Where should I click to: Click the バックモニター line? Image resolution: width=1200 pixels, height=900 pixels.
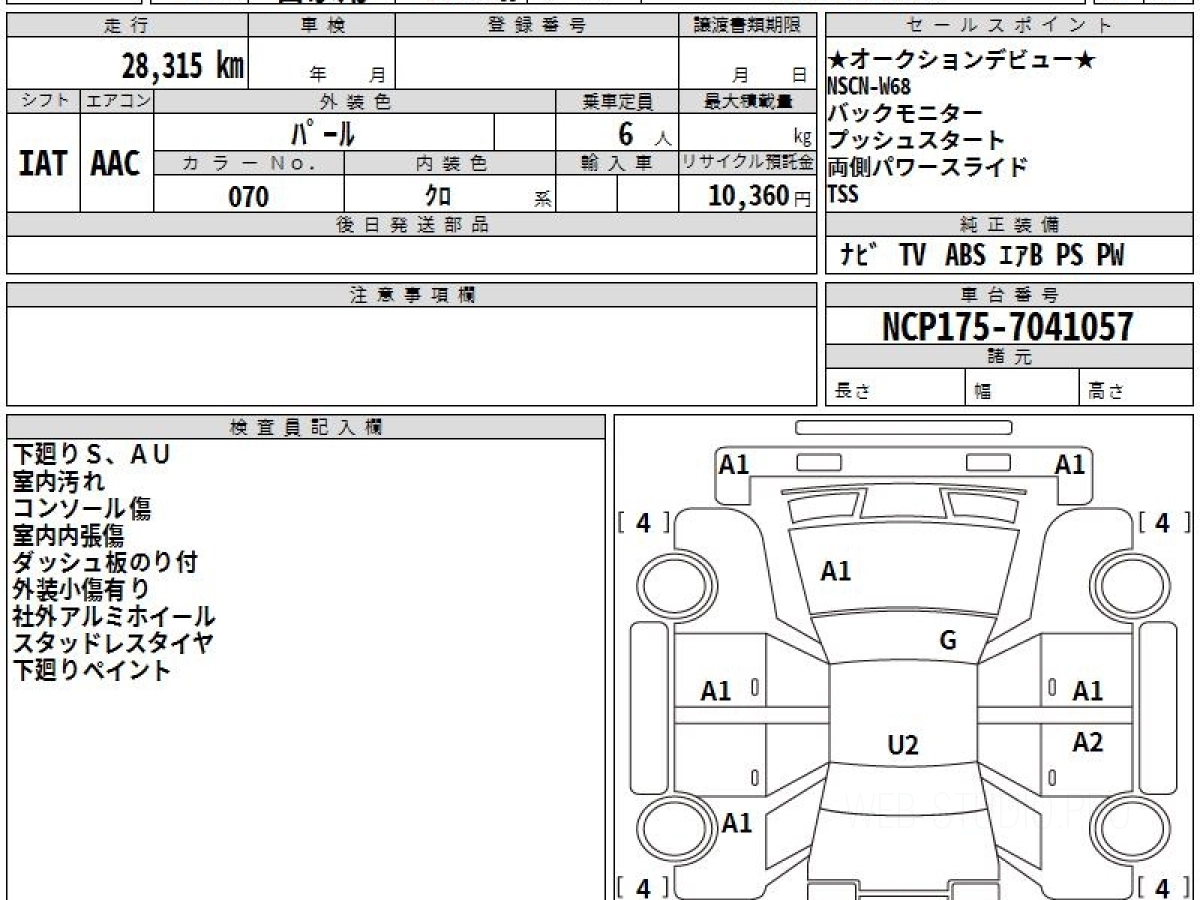(905, 113)
